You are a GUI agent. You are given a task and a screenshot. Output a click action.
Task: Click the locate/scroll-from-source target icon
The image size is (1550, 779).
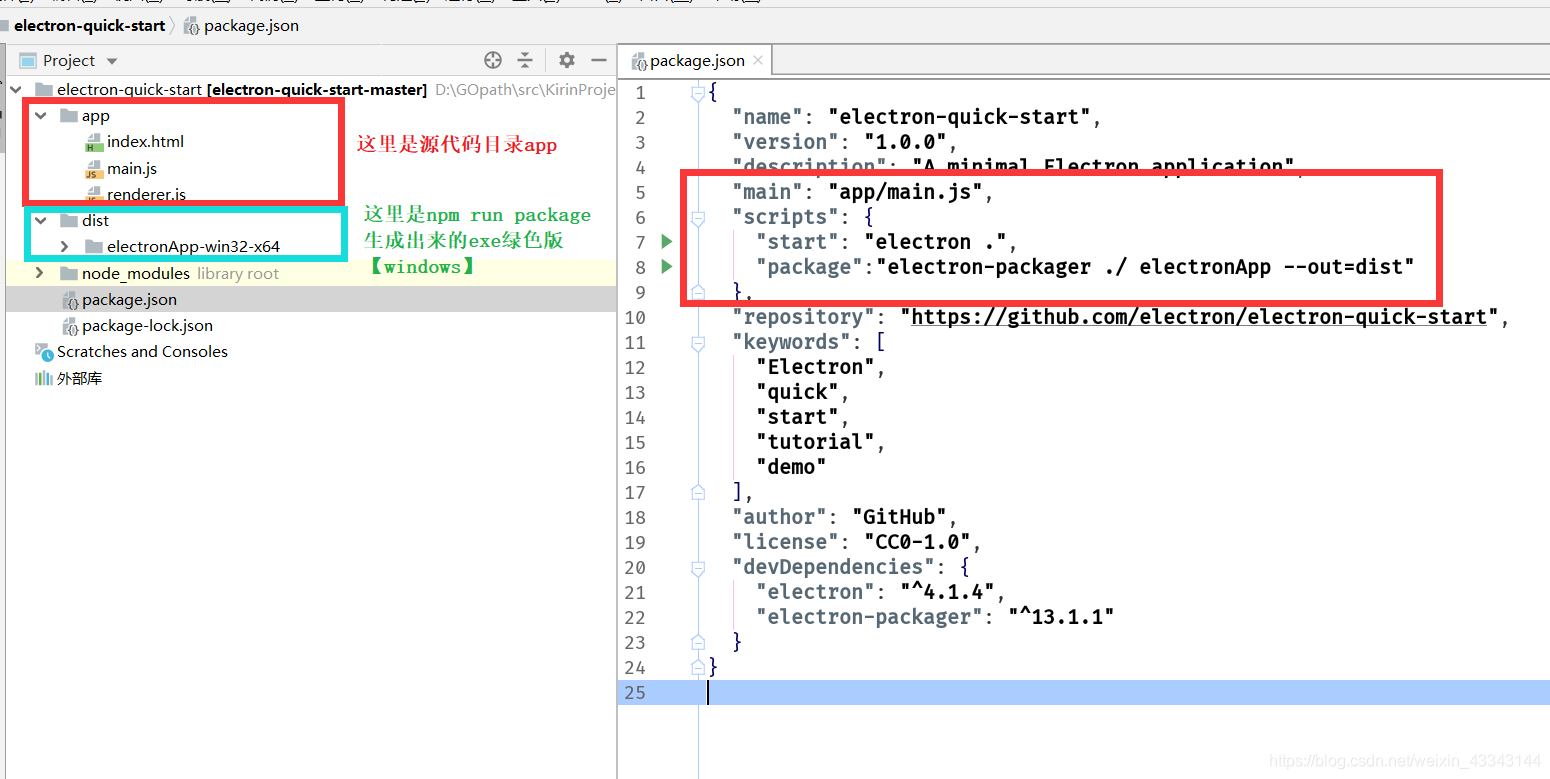point(492,60)
